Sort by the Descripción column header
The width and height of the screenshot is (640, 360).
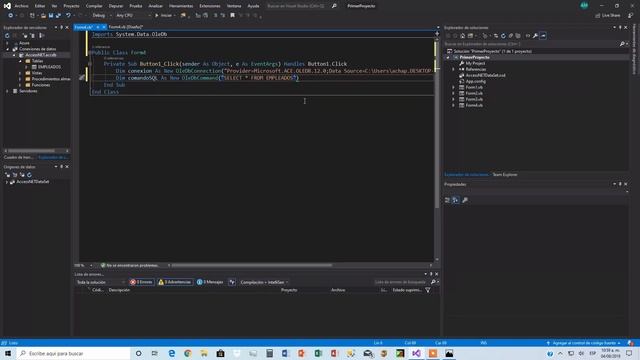pos(119,290)
